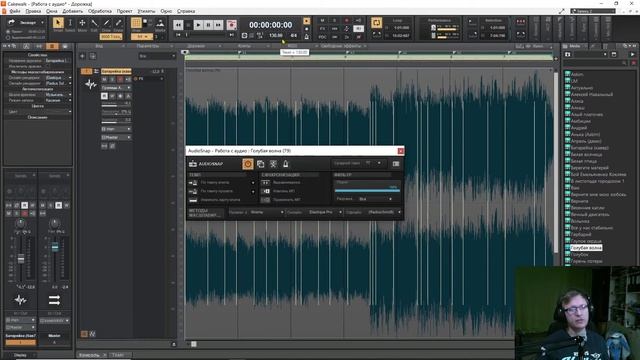Arm the transport Record button

click(x=231, y=25)
